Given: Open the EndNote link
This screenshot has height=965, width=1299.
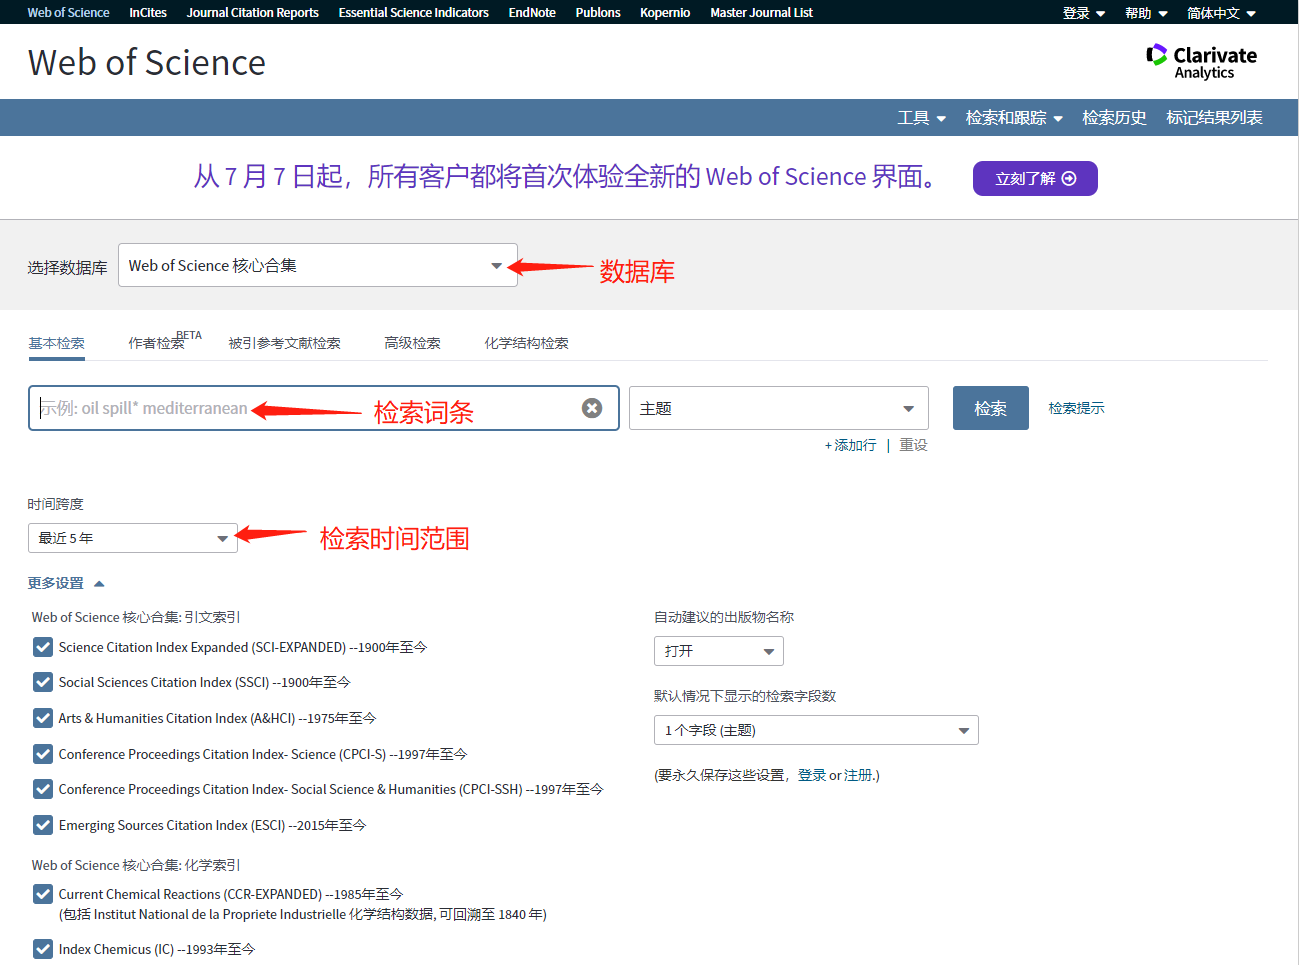Looking at the screenshot, I should tap(532, 13).
